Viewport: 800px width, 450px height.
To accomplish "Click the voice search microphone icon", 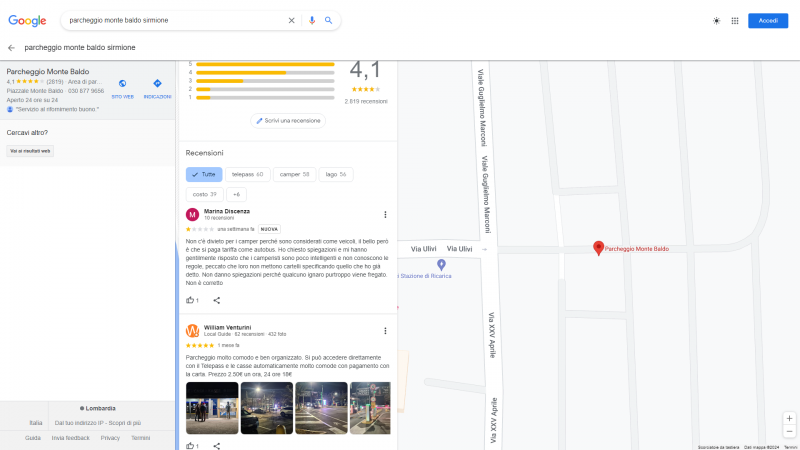I will 311,20.
